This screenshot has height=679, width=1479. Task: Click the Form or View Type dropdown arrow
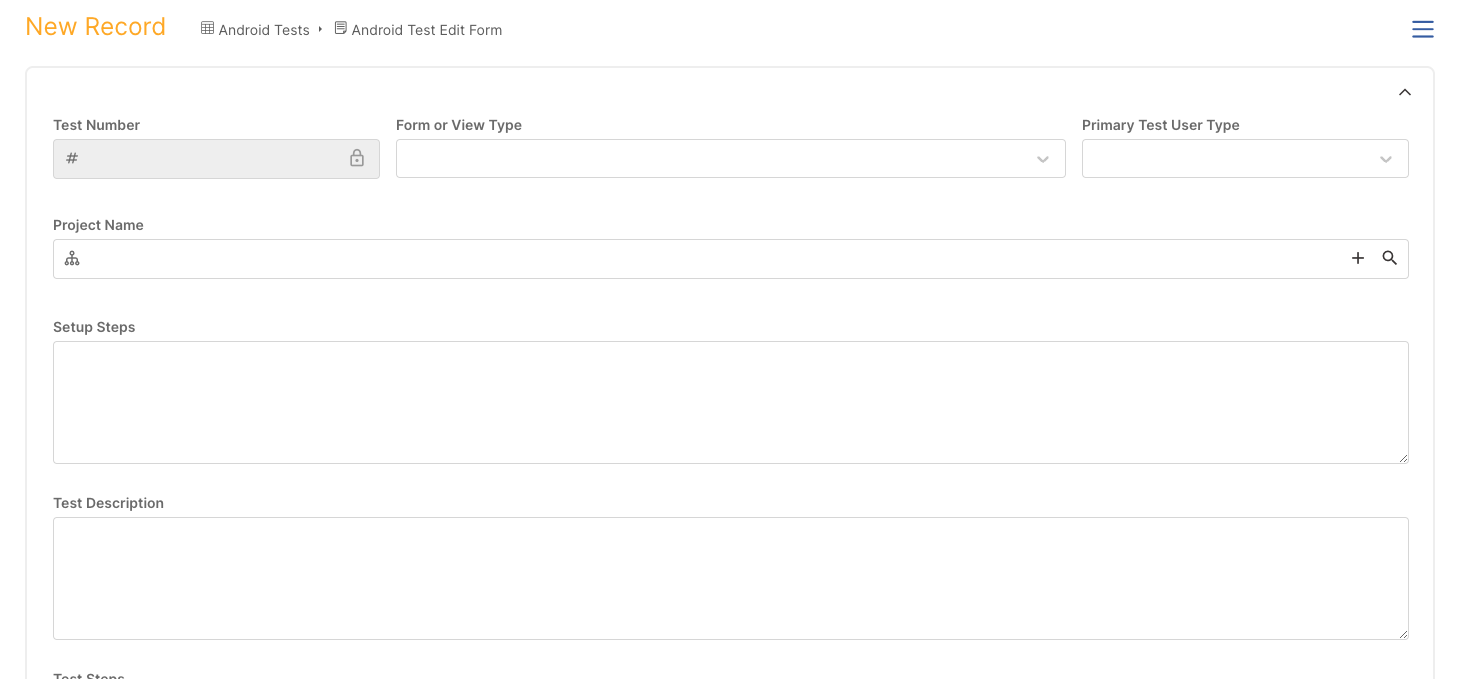(x=1043, y=159)
